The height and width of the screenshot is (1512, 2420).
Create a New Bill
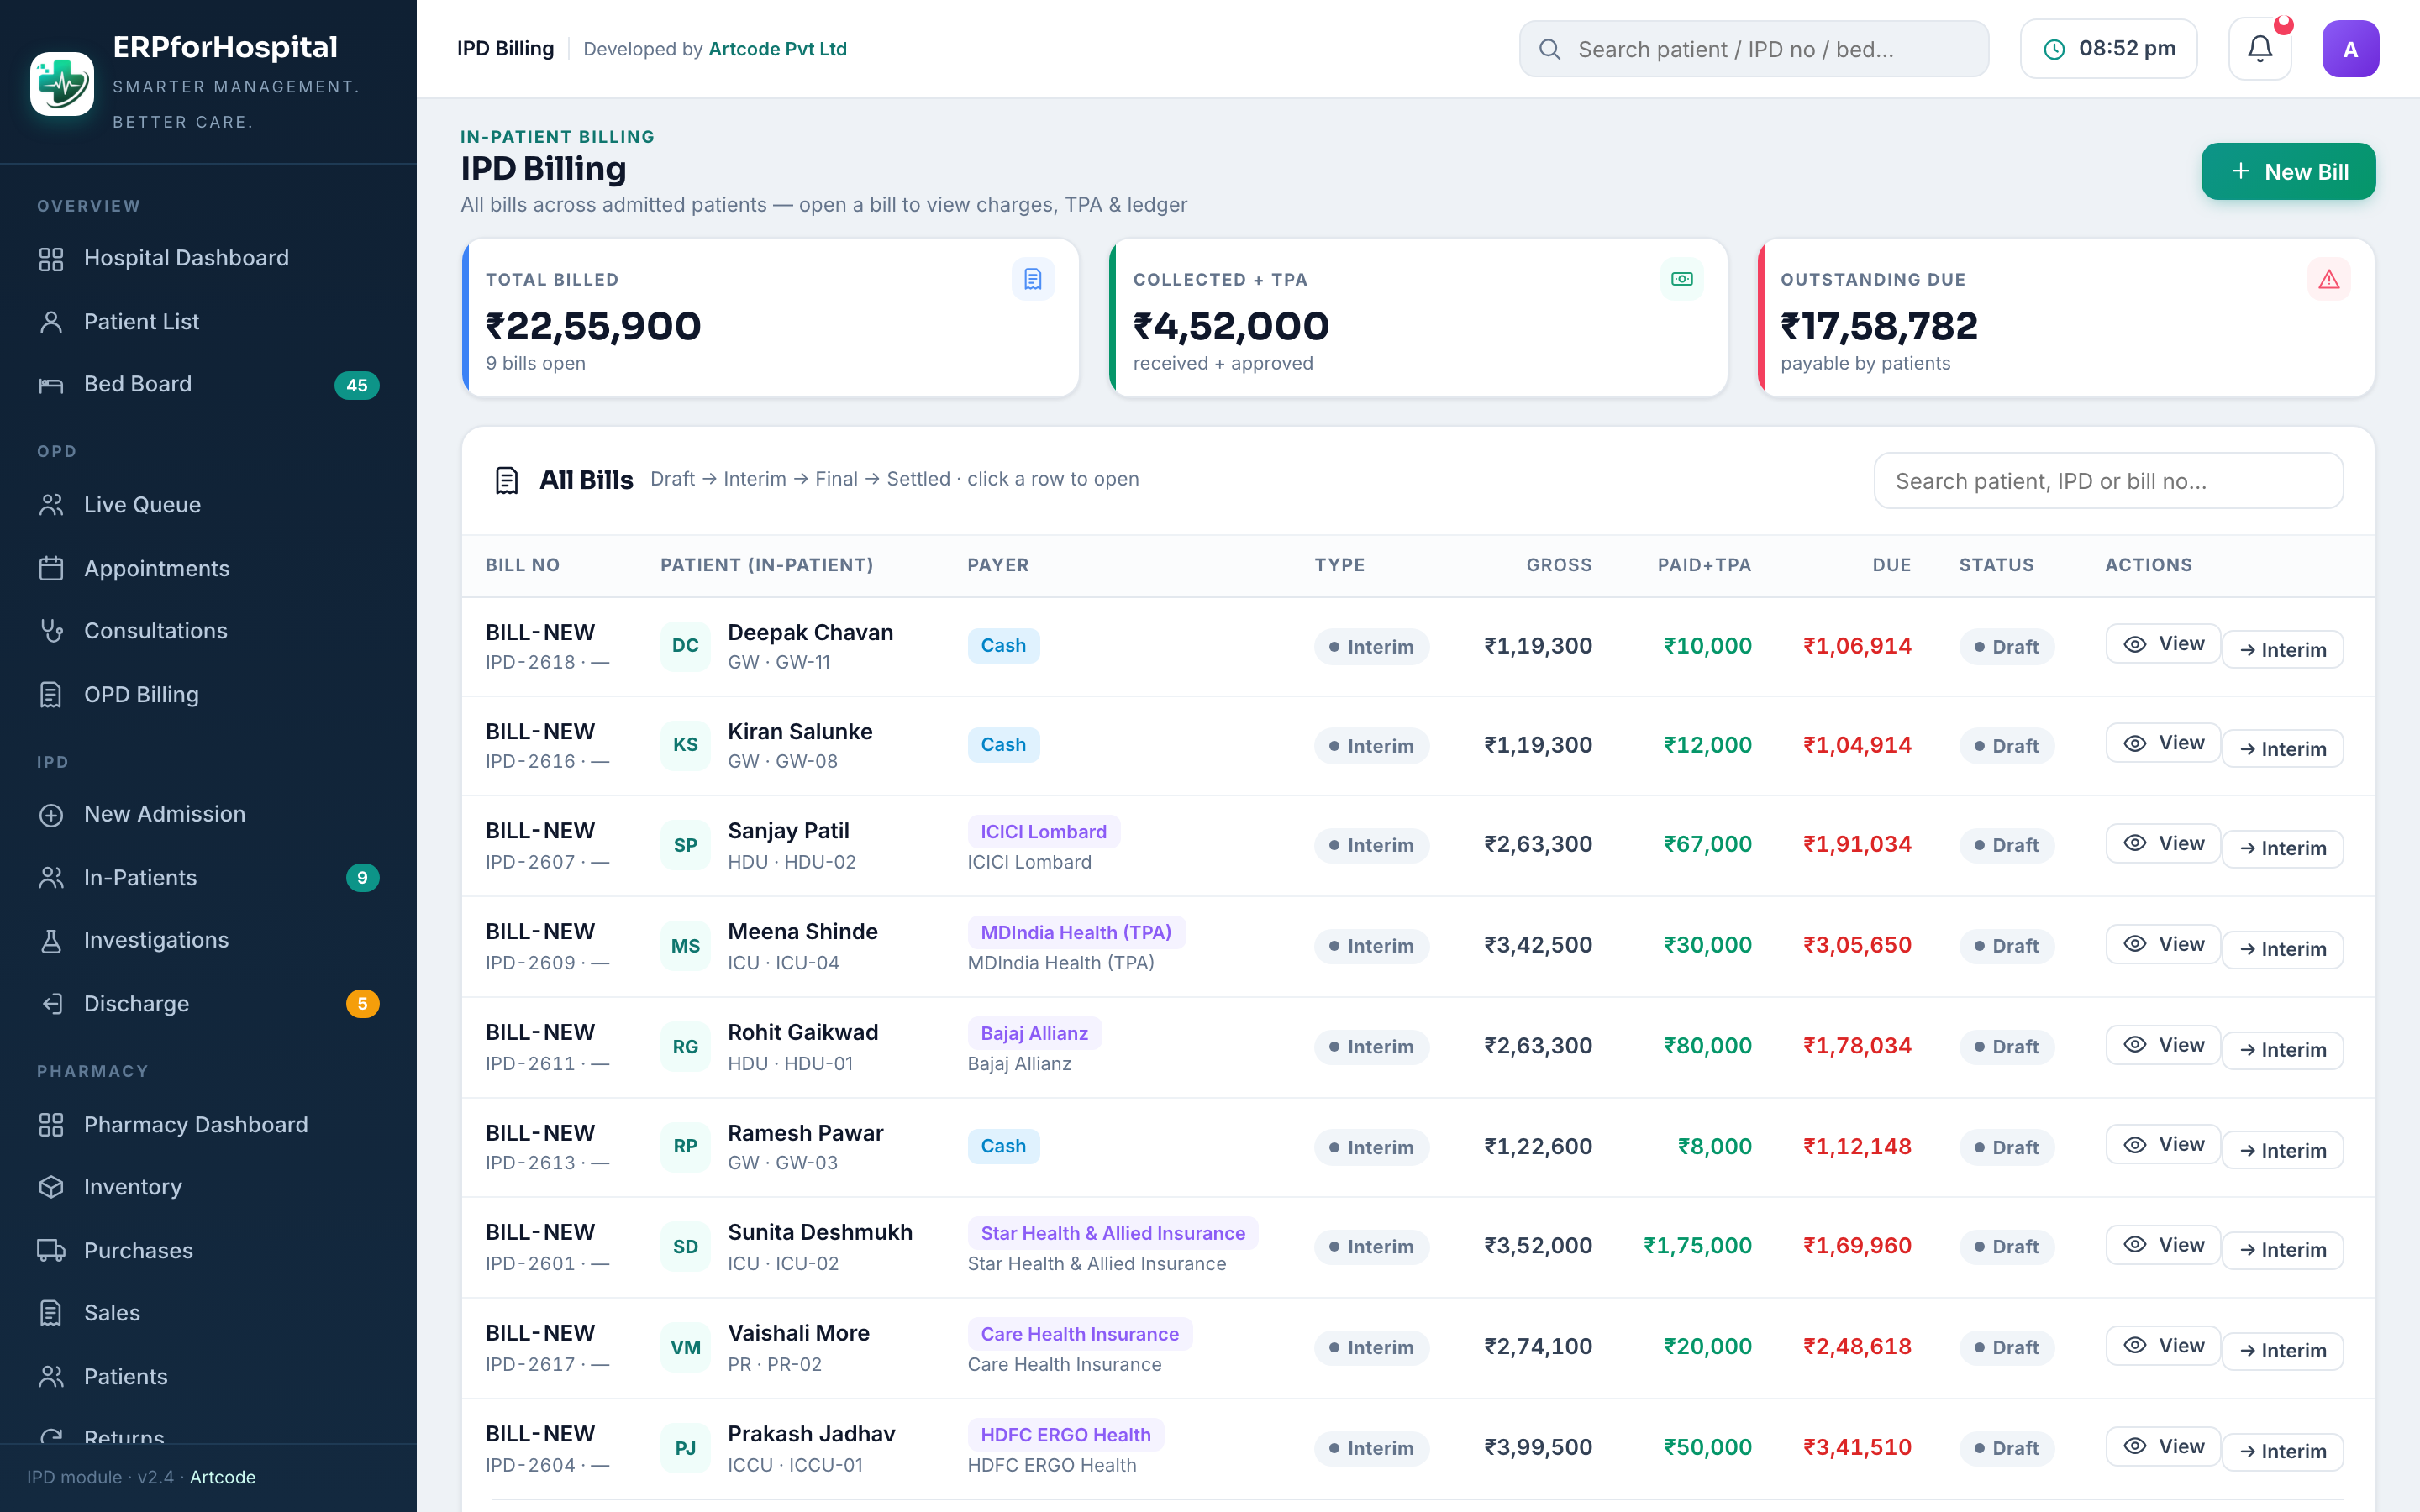[2288, 172]
